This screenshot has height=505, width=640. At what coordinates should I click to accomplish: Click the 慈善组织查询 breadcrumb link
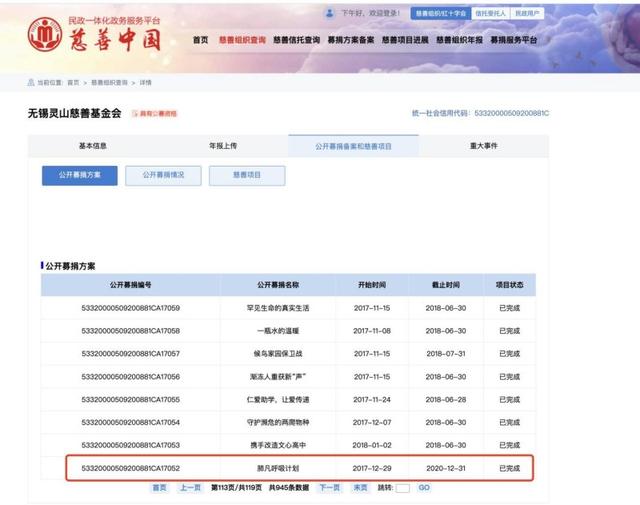(x=109, y=82)
